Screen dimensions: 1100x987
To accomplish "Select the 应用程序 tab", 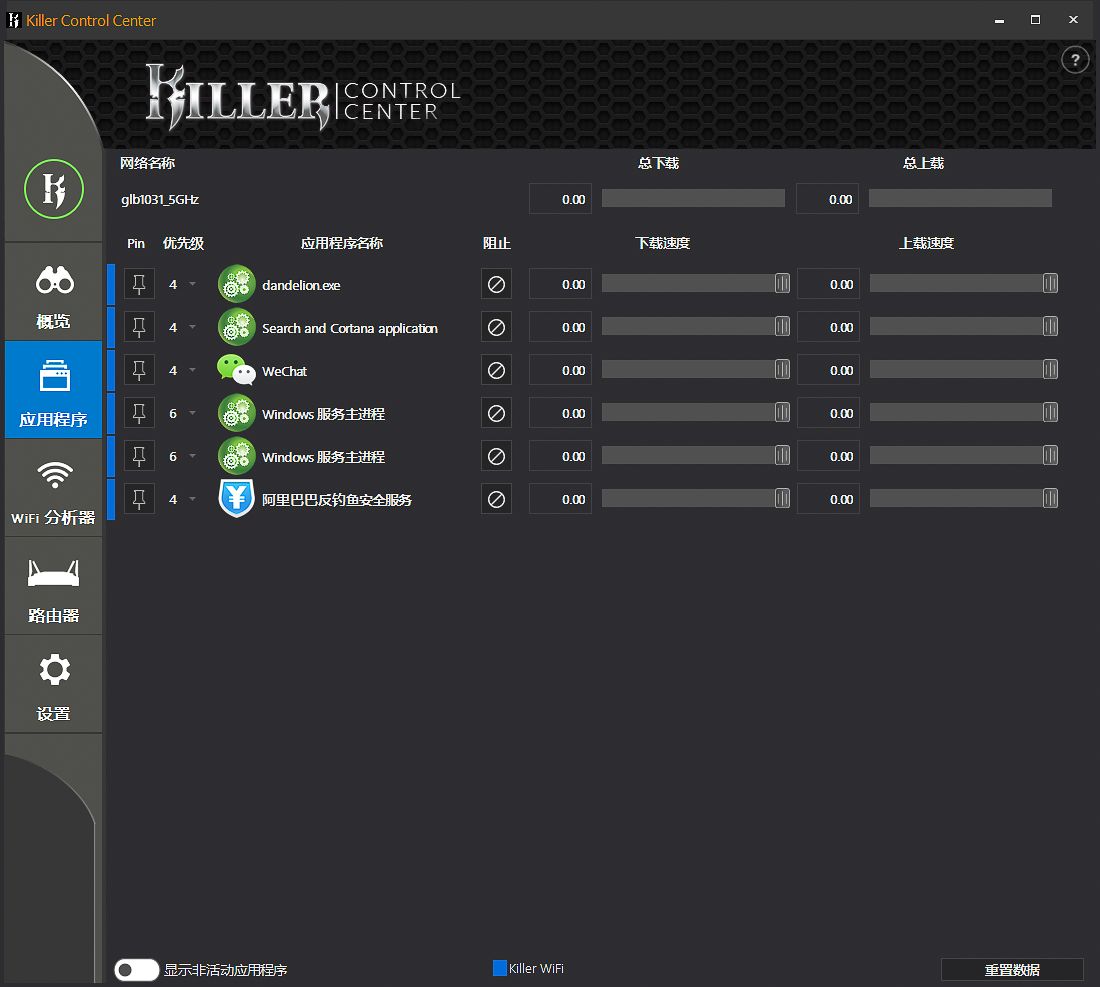I will click(x=53, y=390).
